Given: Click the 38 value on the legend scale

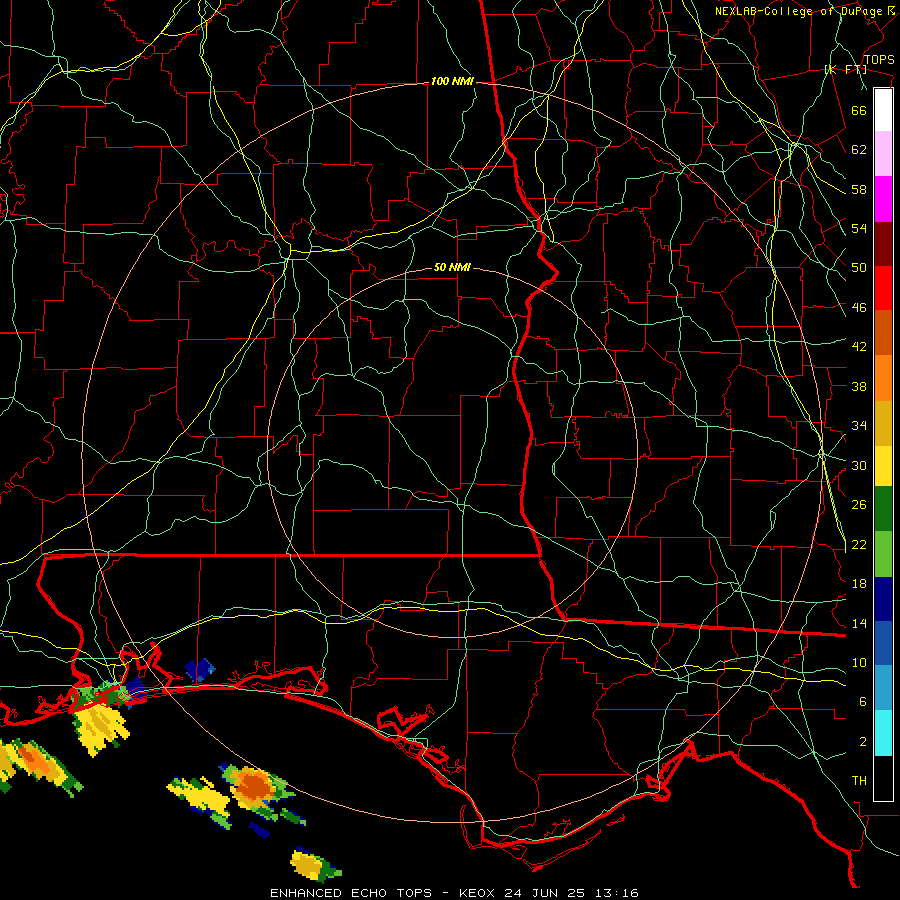Looking at the screenshot, I should 859,386.
